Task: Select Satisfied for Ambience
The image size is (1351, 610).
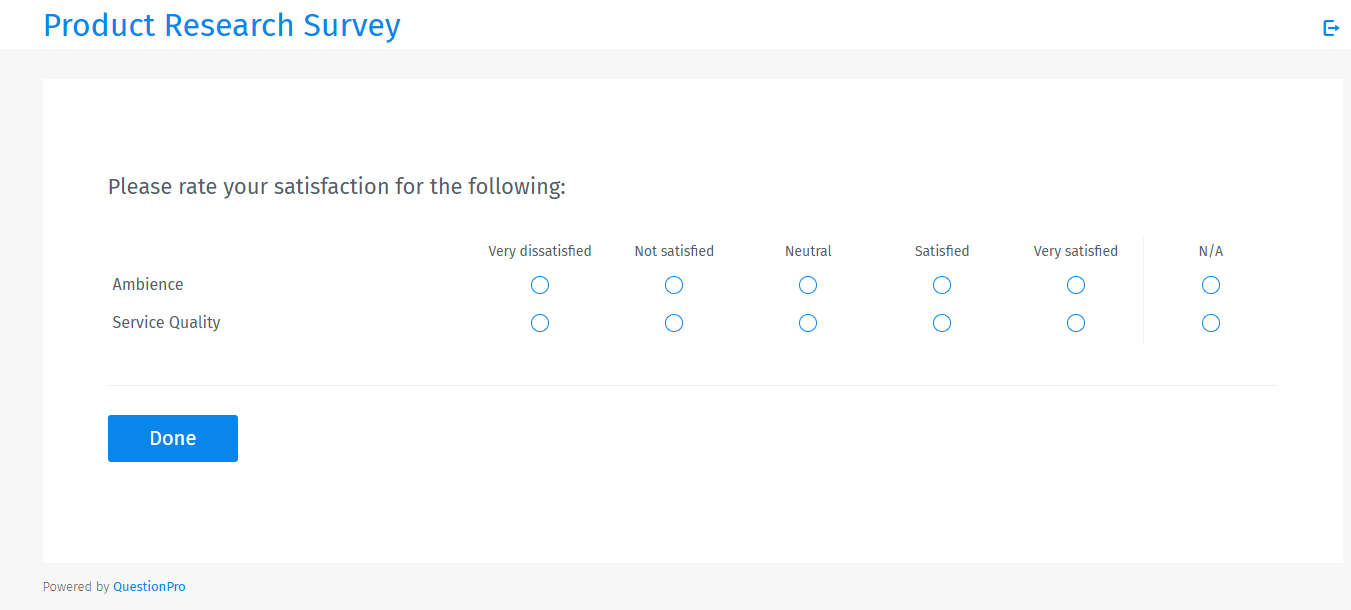Action: 942,285
